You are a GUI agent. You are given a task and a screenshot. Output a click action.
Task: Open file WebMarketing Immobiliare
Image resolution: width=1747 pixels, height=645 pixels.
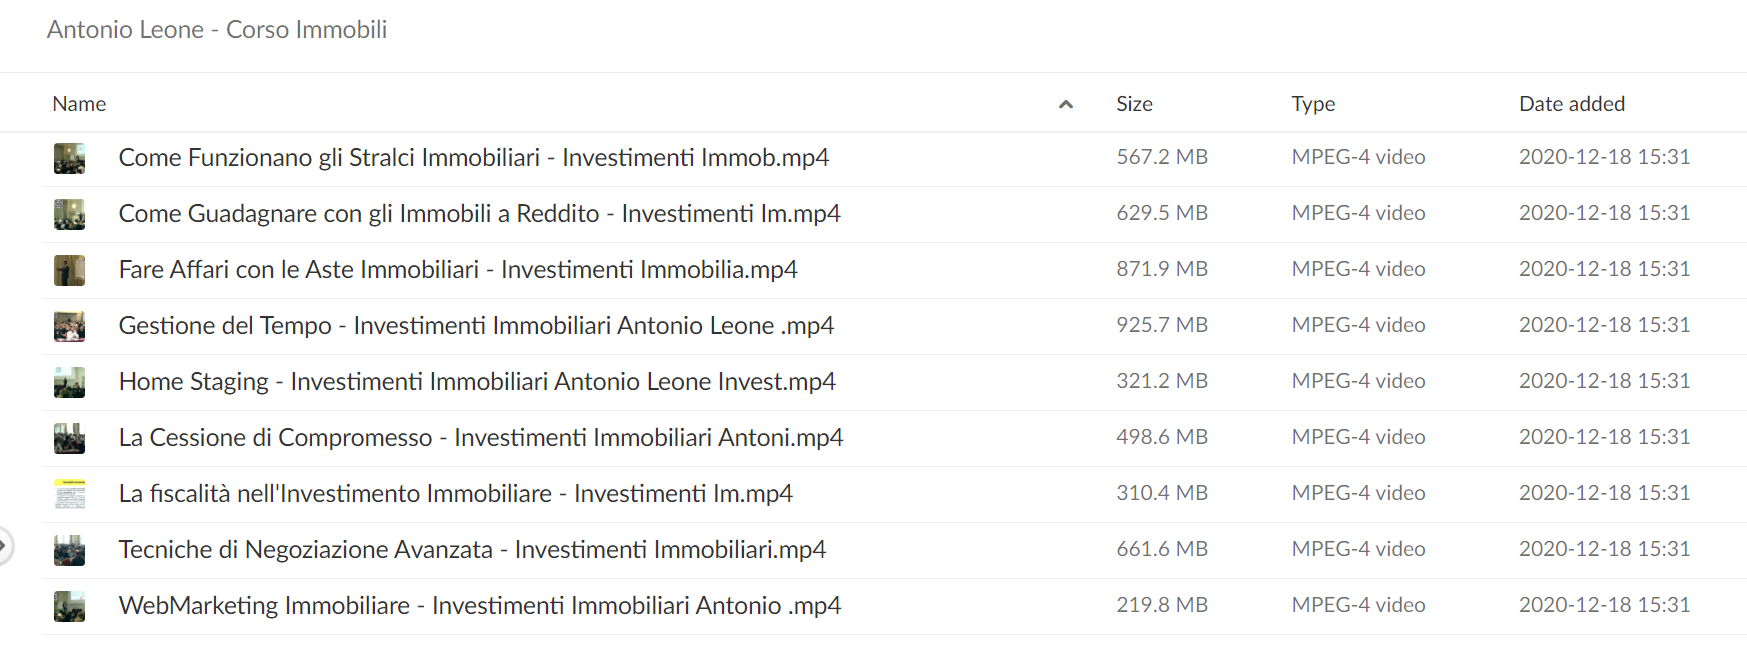click(480, 606)
